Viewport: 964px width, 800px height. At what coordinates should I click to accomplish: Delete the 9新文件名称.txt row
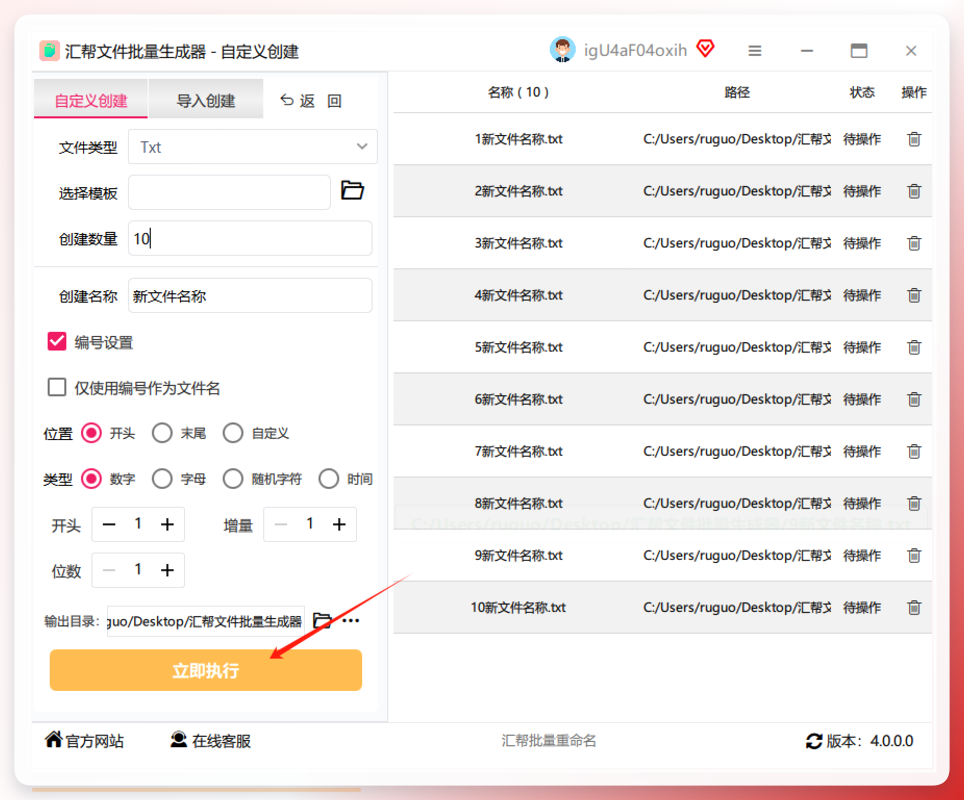click(914, 556)
